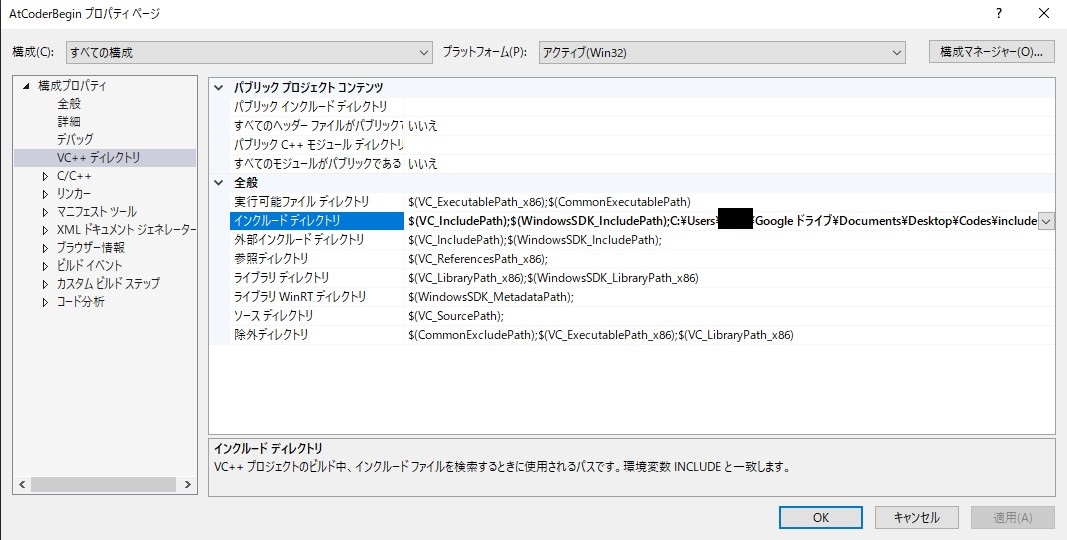This screenshot has height=540, width=1067.
Task: Expand the XML ドキュメント ジェネレーター node
Action: pyautogui.click(x=46, y=230)
